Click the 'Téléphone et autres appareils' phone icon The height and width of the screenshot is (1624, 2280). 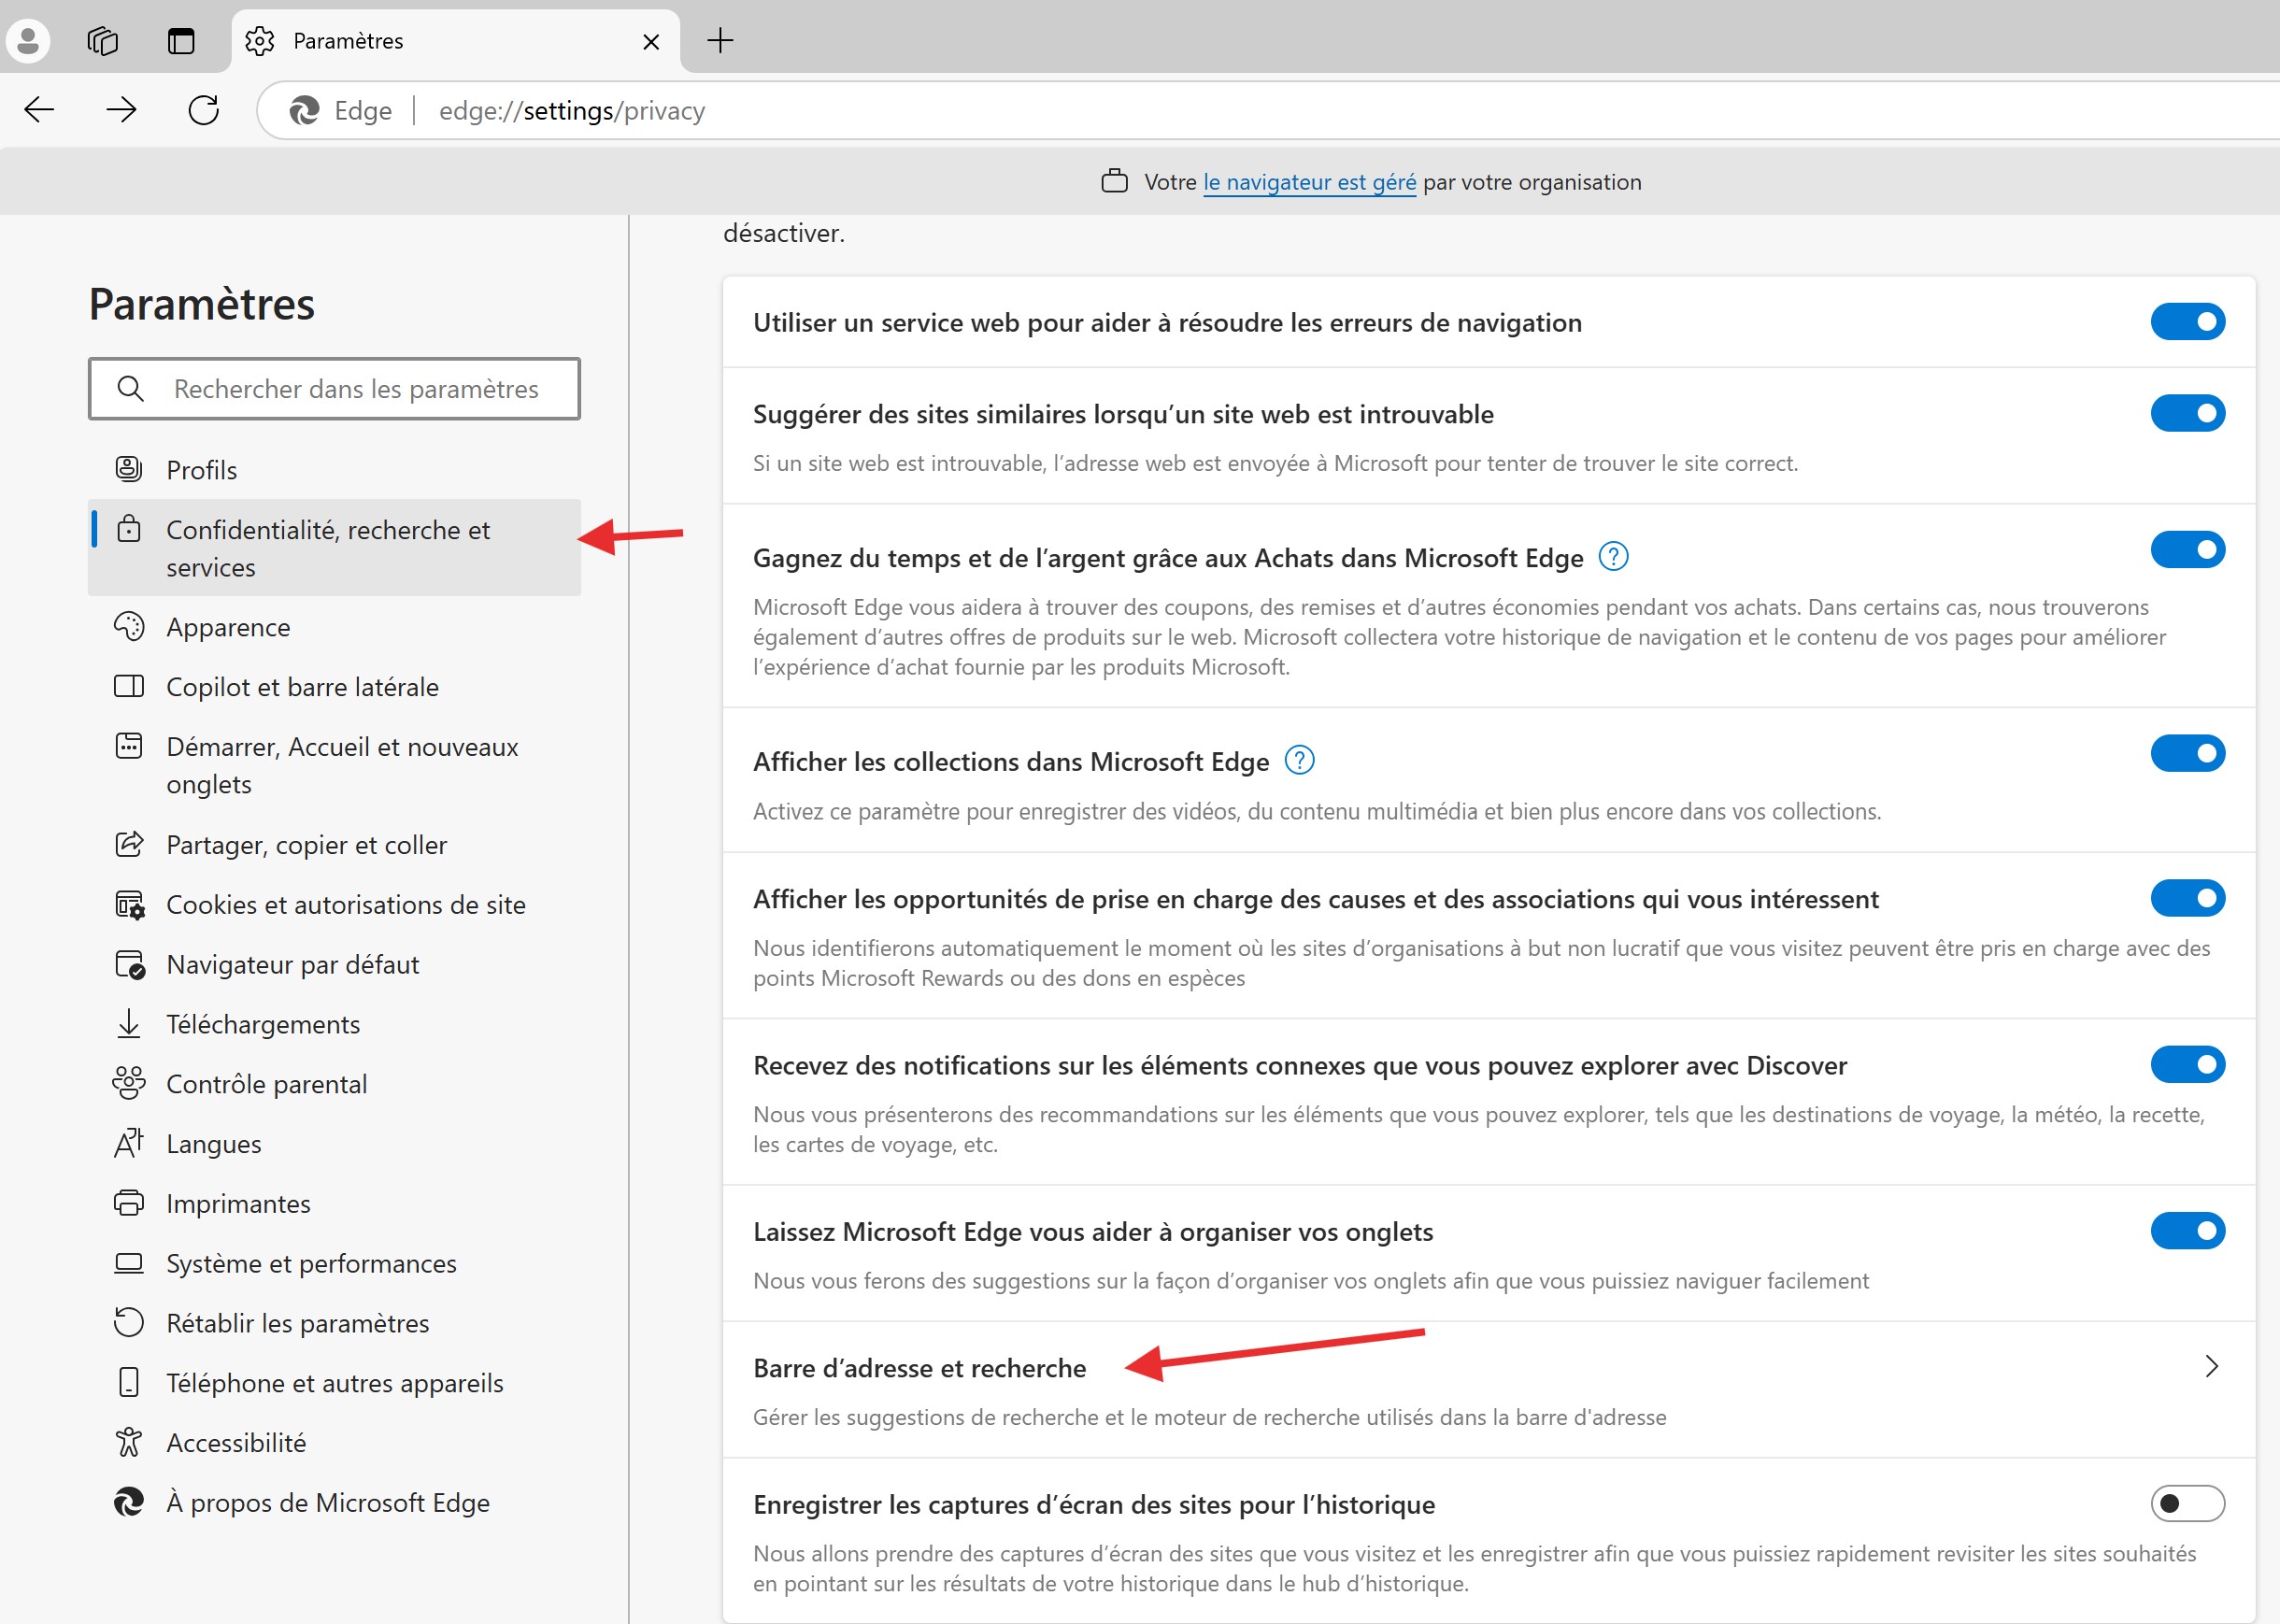pyautogui.click(x=129, y=1383)
